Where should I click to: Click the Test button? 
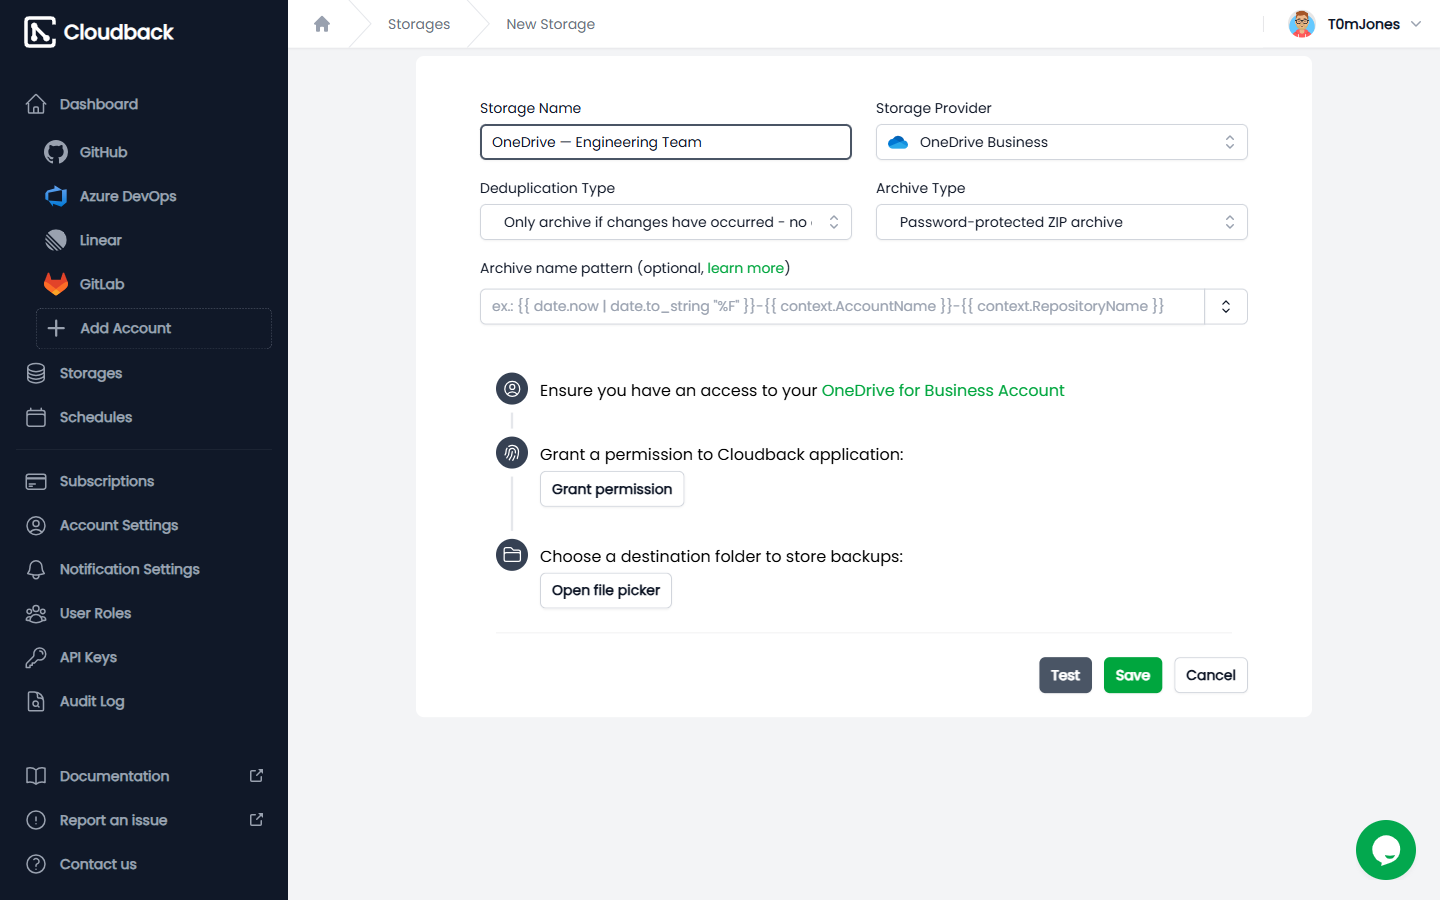(1065, 675)
